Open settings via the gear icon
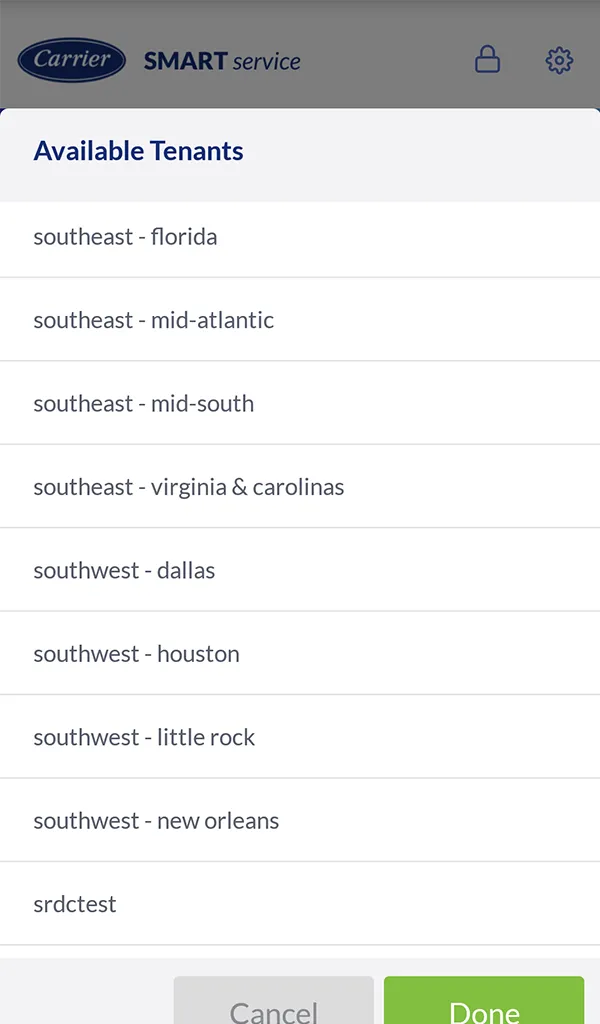The image size is (600, 1024). coord(559,60)
